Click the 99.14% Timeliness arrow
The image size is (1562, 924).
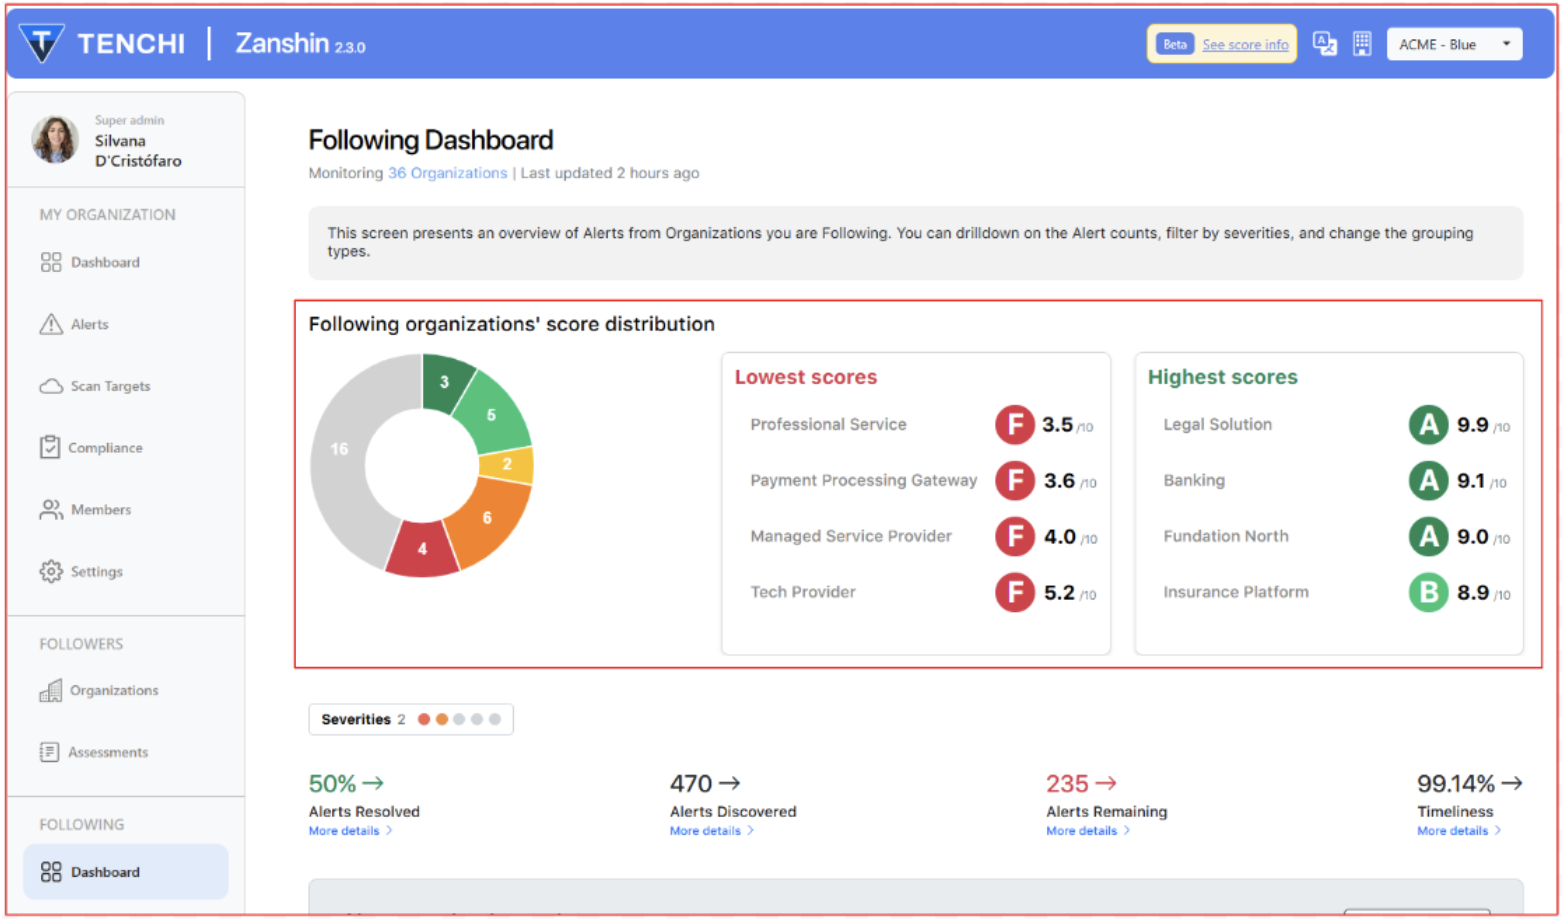[x=1512, y=783]
